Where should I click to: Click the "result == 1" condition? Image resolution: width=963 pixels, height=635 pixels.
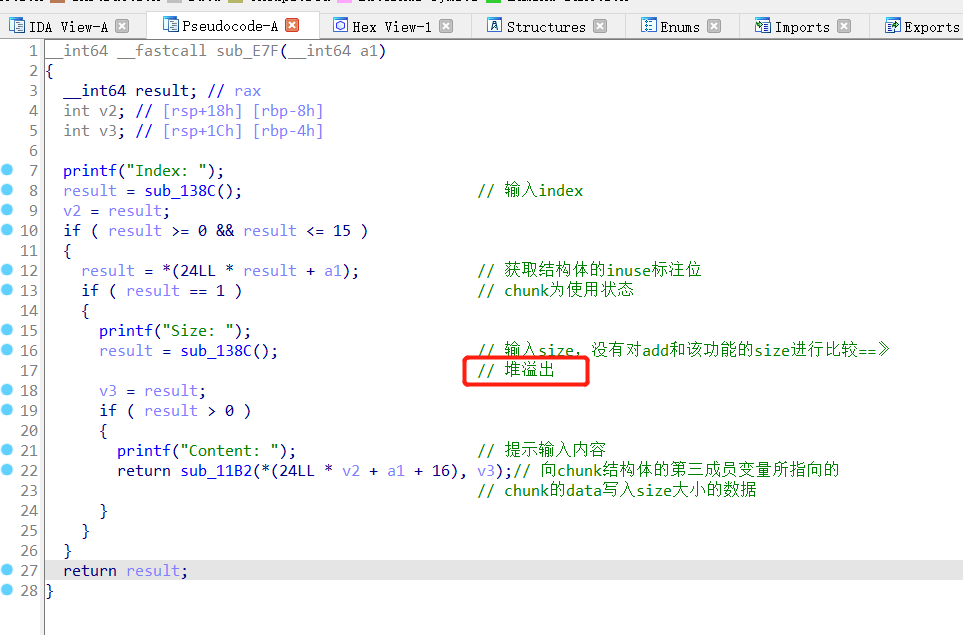pos(175,291)
